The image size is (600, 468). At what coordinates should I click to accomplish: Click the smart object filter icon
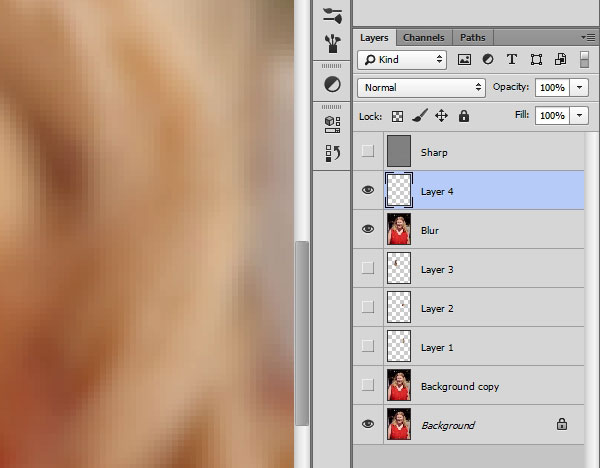tap(560, 60)
